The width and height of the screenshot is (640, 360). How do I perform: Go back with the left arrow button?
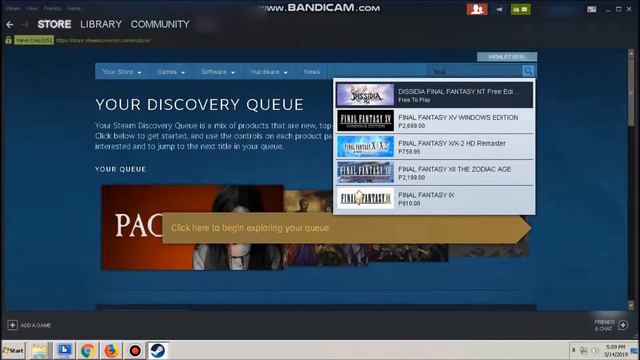[x=10, y=24]
